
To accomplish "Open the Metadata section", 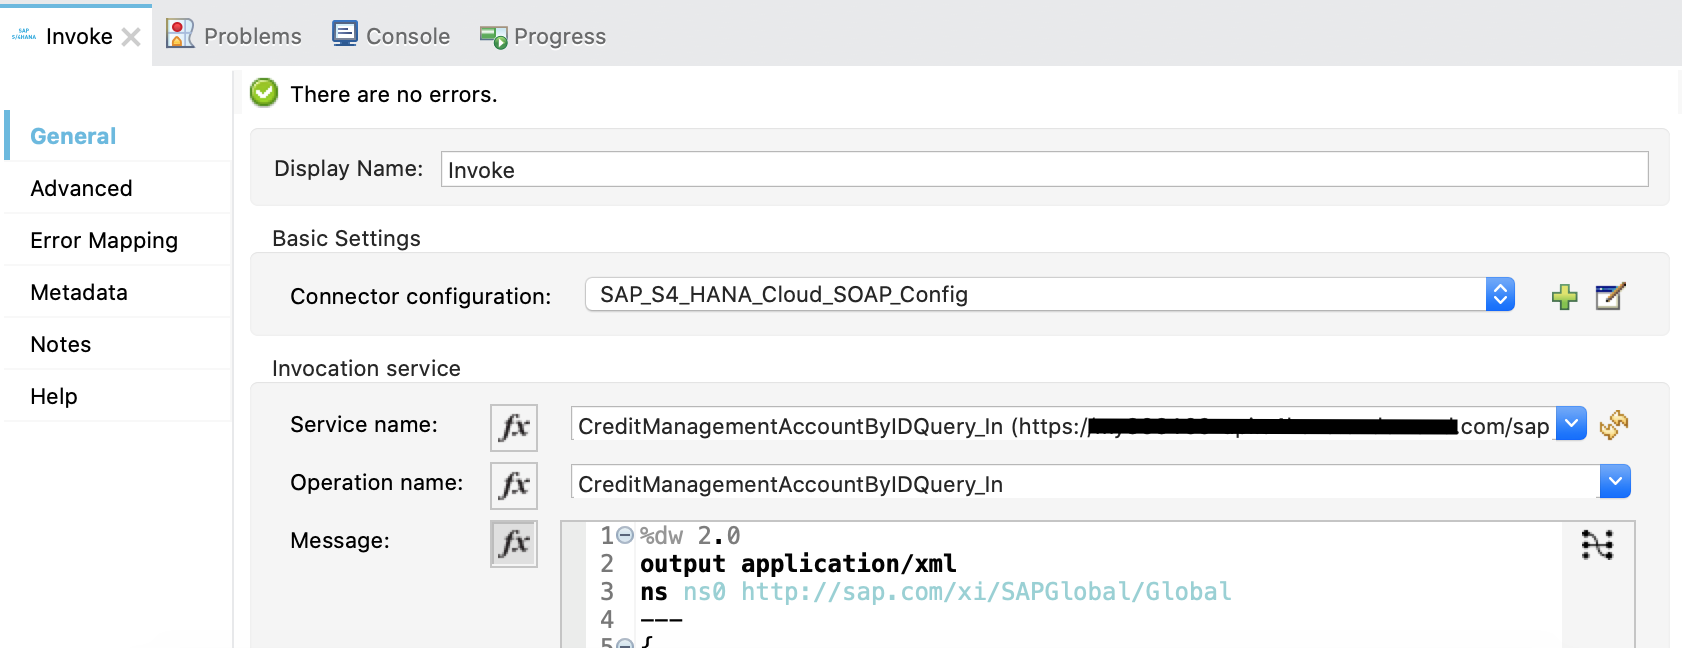I will 79,292.
